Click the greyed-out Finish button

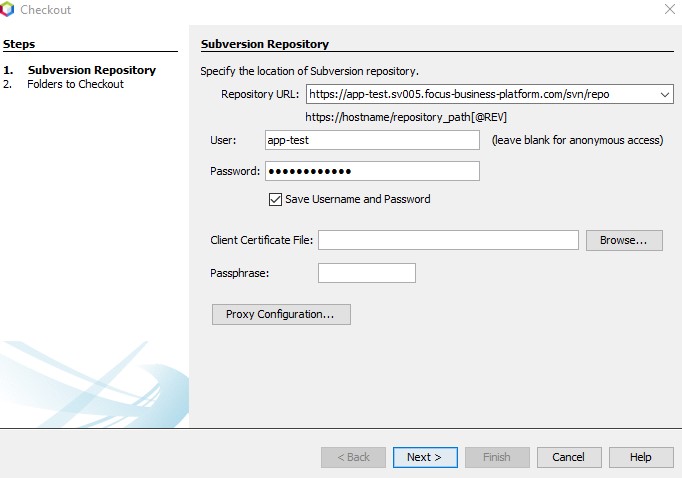(x=497, y=458)
